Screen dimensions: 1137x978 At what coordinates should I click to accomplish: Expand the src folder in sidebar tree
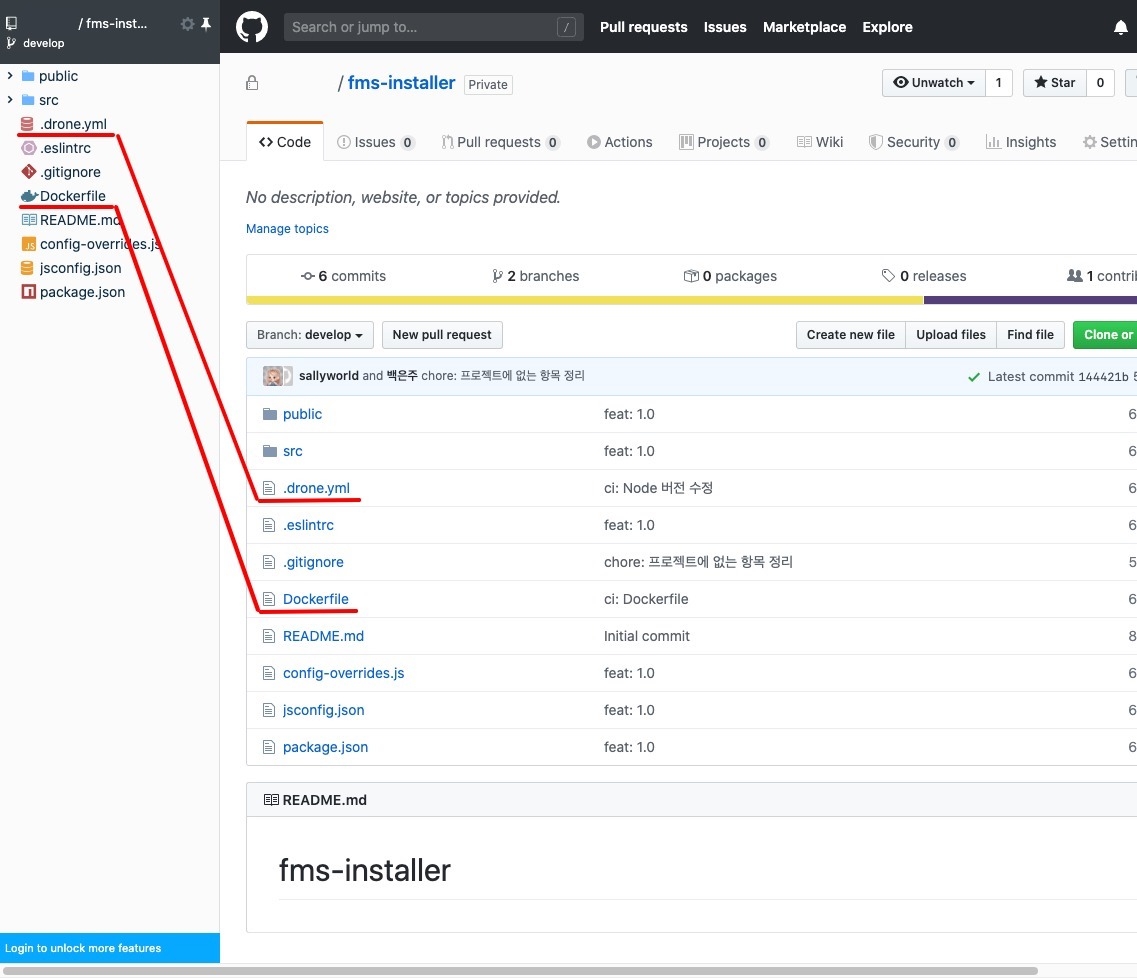pyautogui.click(x=10, y=100)
